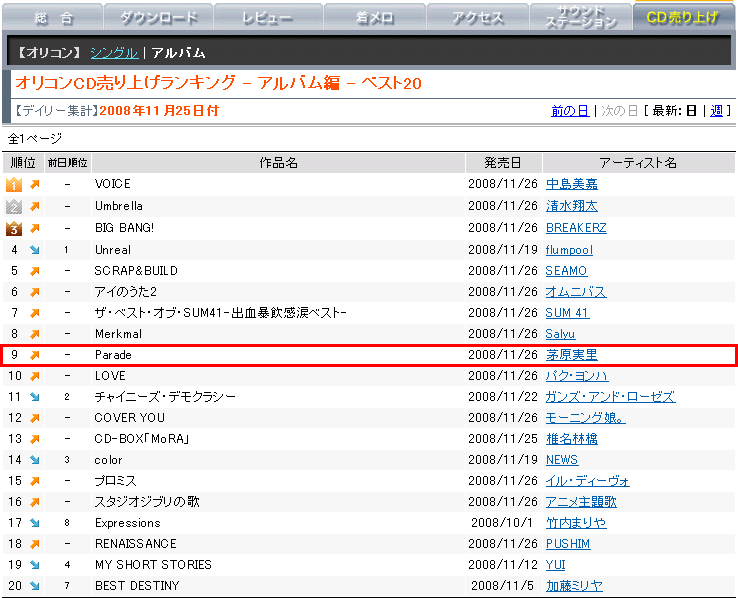The image size is (738, 598).
Task: Click the down arrow icon beside MY SHORT STORIES
Action: pos(35,565)
